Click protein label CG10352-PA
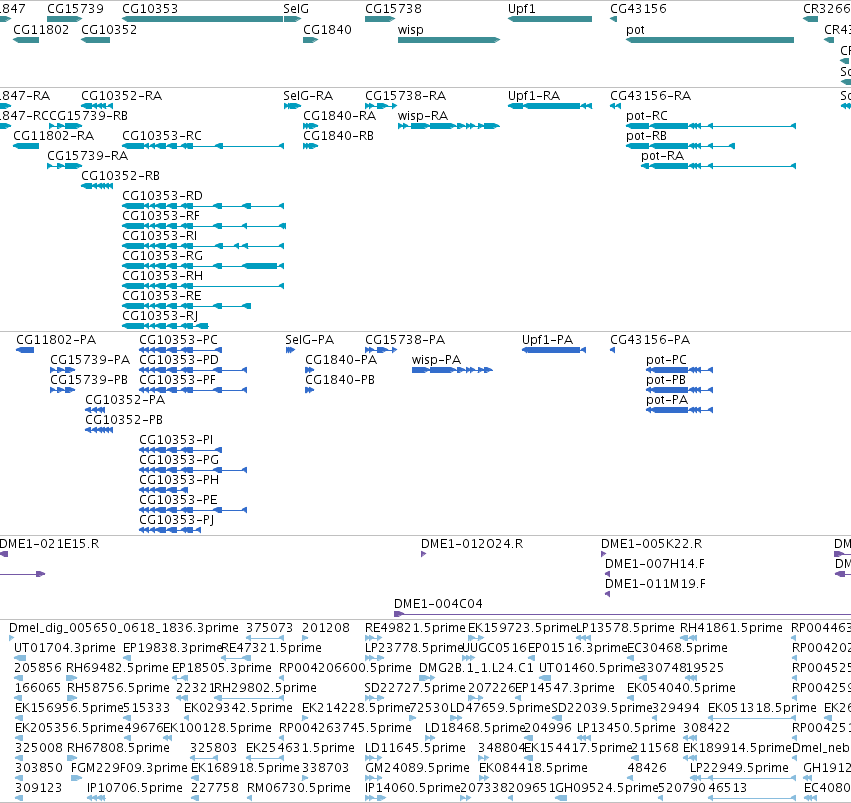Image resolution: width=851 pixels, height=803 pixels. (x=125, y=400)
